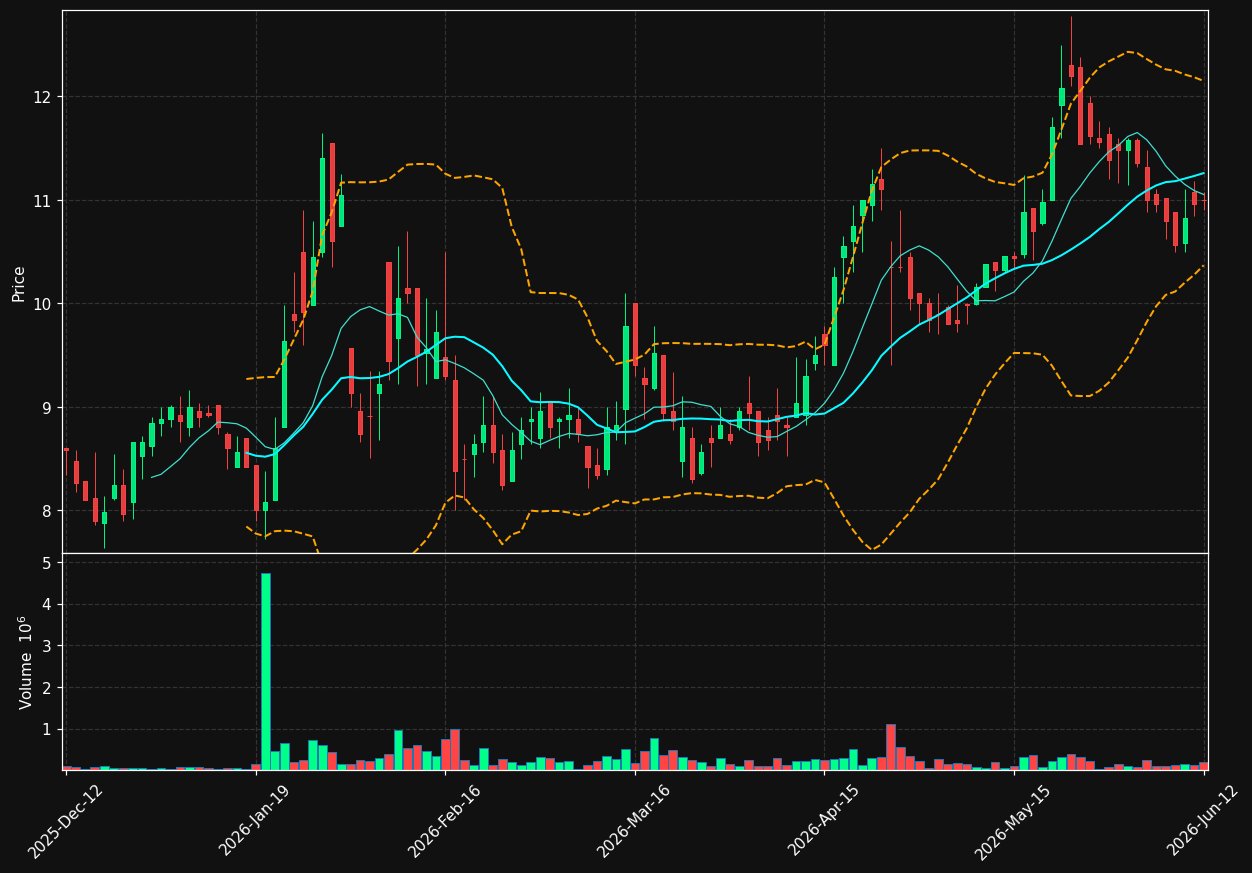This screenshot has height=873, width=1252.
Task: Click the 2025-Dec-12 date label
Action: (x=66, y=820)
